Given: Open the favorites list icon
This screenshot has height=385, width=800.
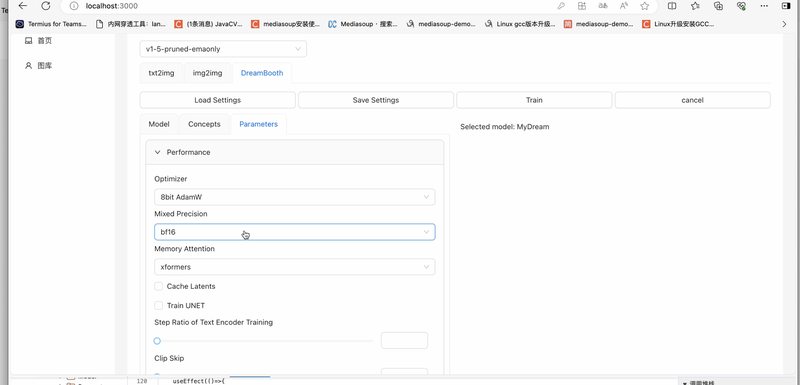Looking at the screenshot, I should (695, 6).
